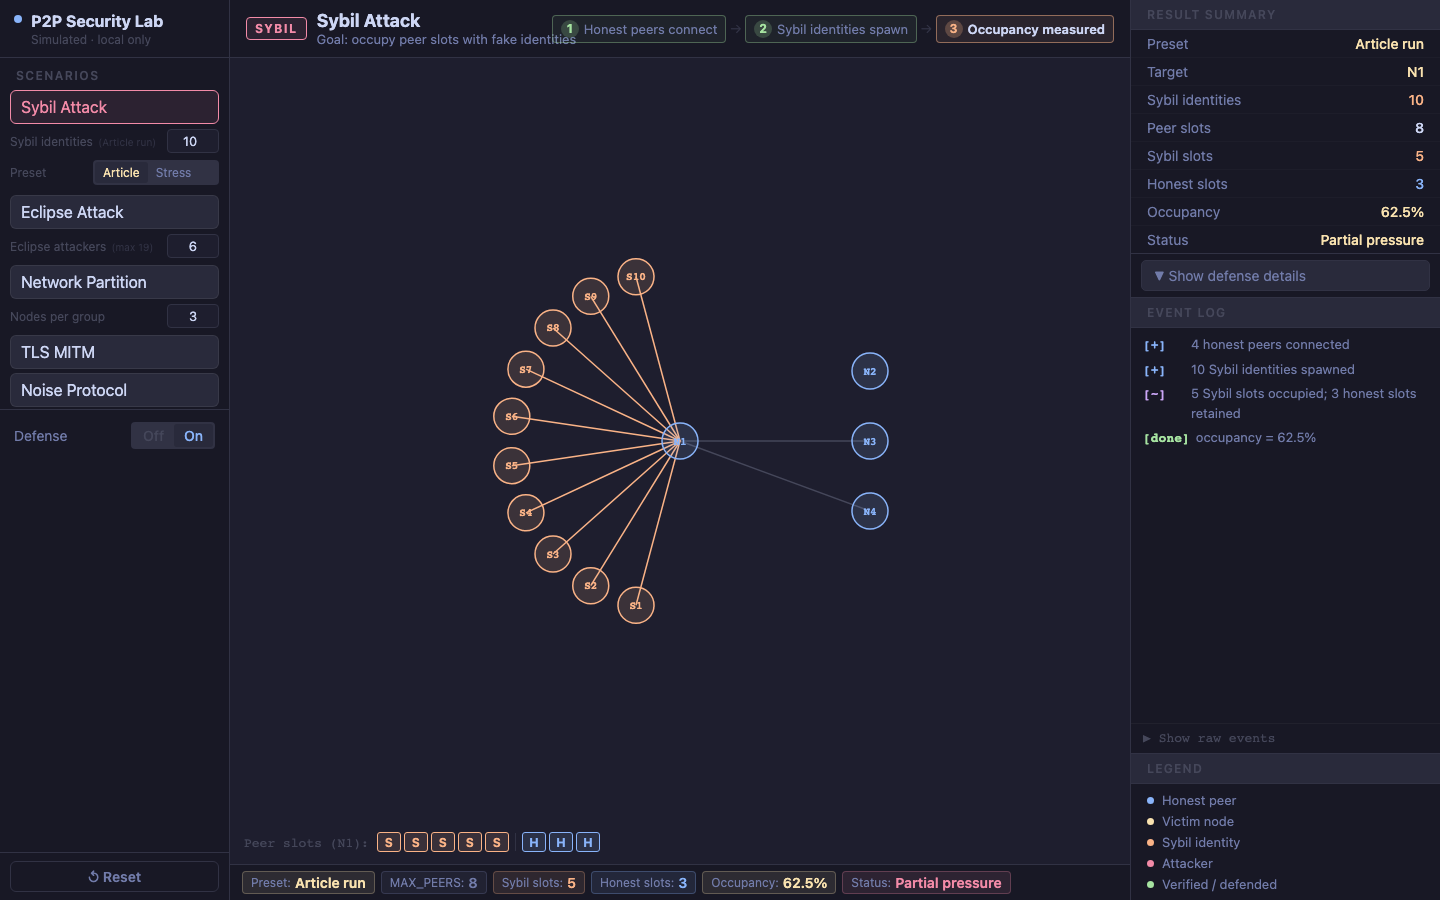Edit the Nodes per group field
Viewport: 1440px width, 900px height.
[x=193, y=317]
